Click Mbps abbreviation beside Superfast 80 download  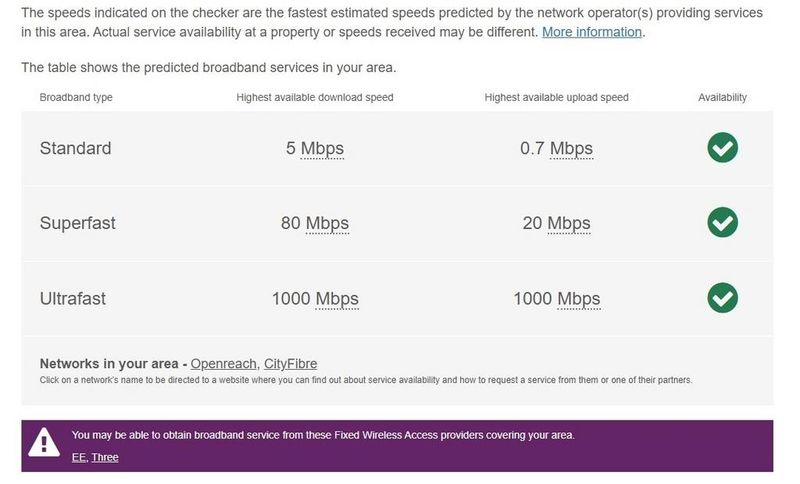coord(327,223)
